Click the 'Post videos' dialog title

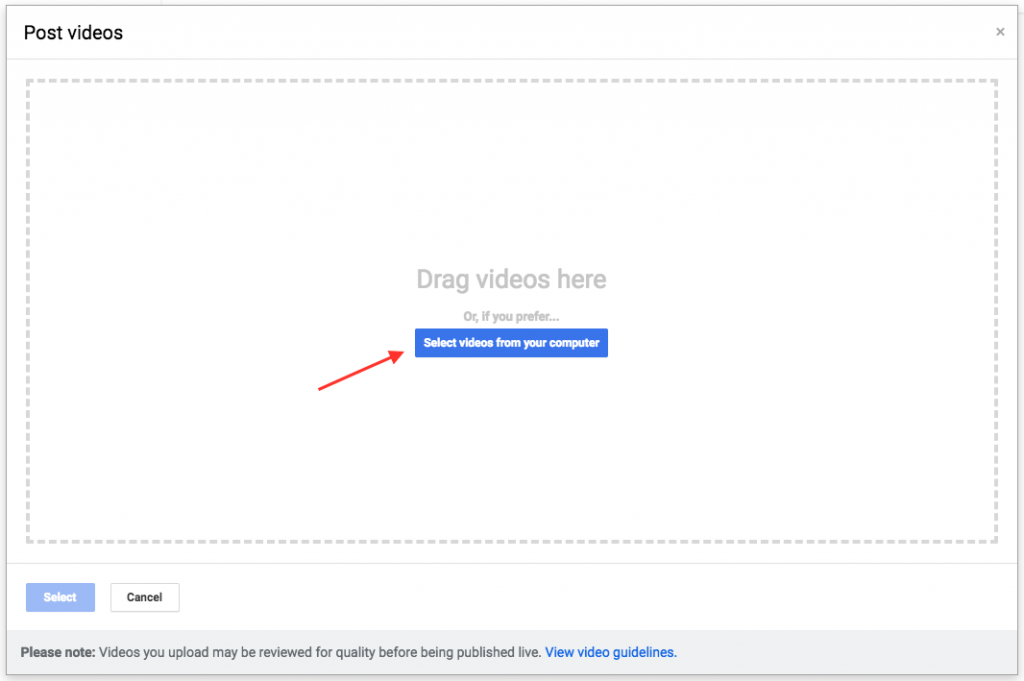pyautogui.click(x=73, y=33)
